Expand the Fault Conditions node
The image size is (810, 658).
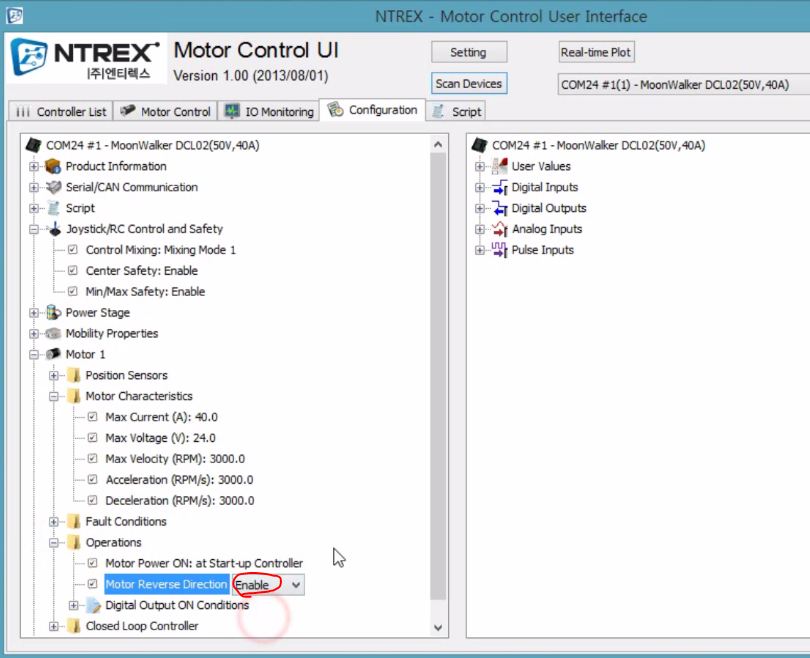click(54, 522)
